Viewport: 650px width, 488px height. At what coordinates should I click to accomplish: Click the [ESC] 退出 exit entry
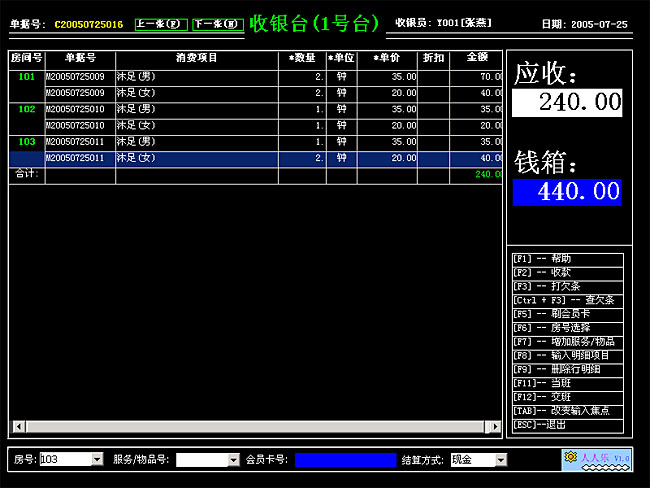567,425
